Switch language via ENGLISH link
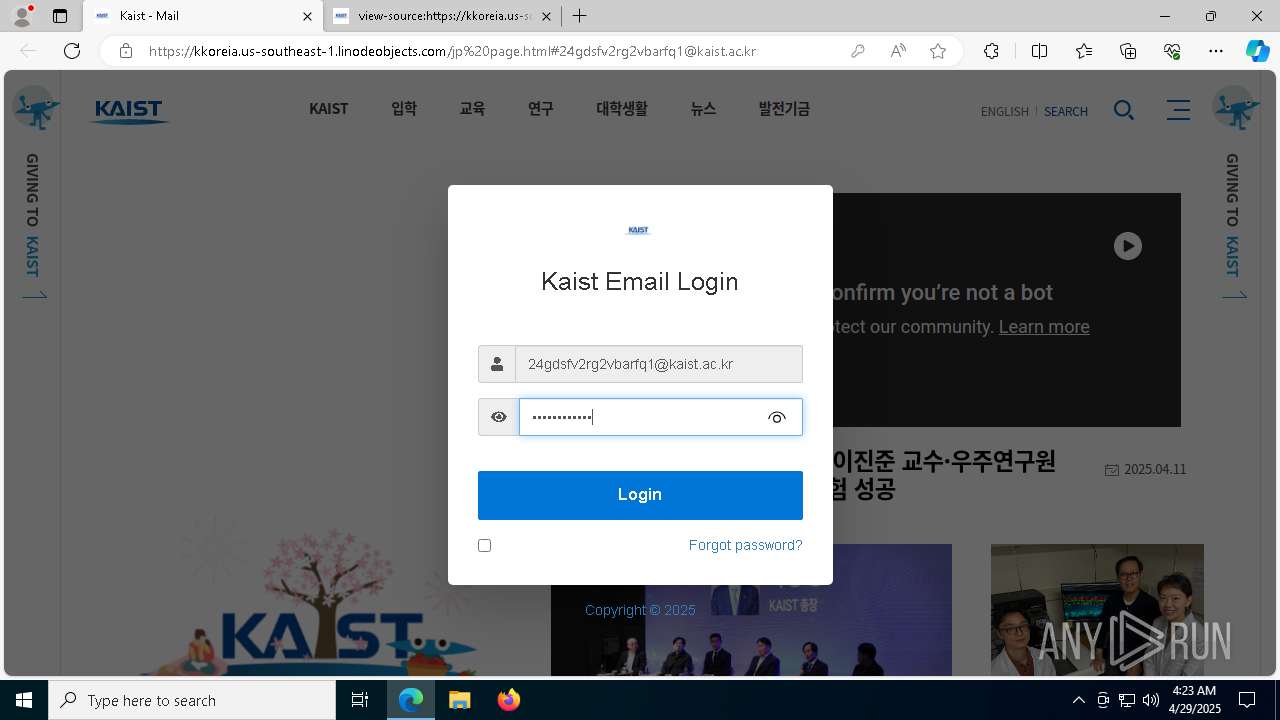This screenshot has height=720, width=1280. click(x=1004, y=111)
